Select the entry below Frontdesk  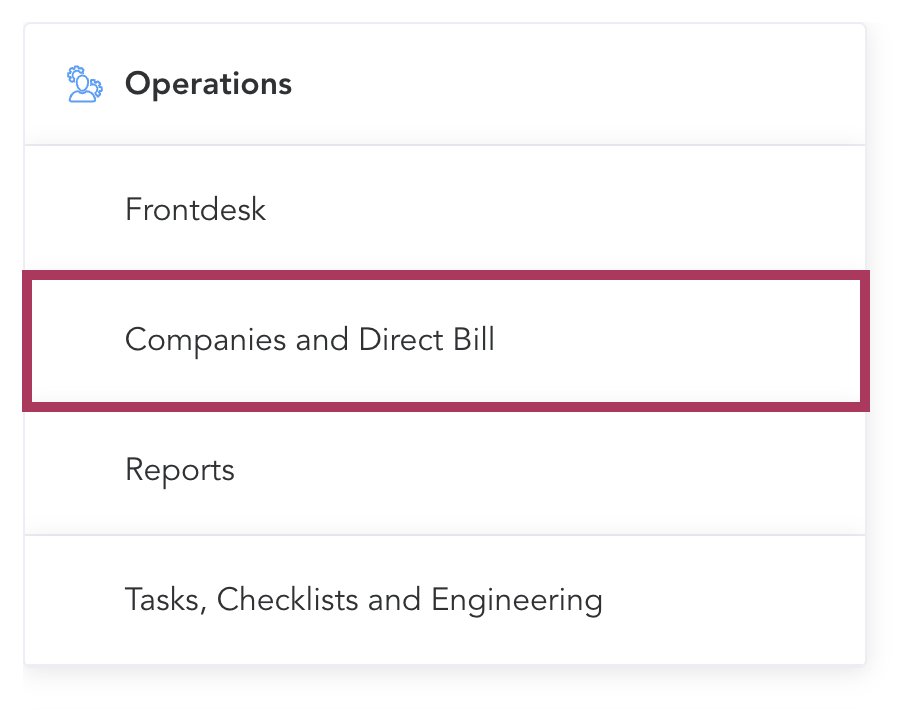[310, 340]
